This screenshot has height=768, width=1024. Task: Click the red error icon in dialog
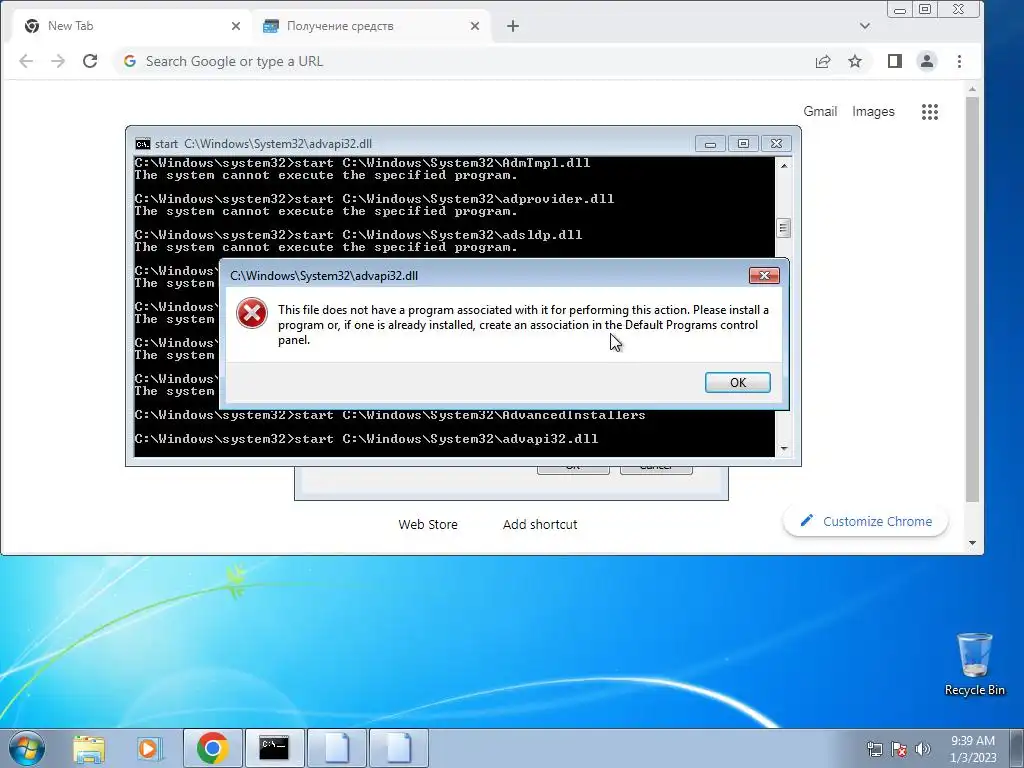coord(251,313)
